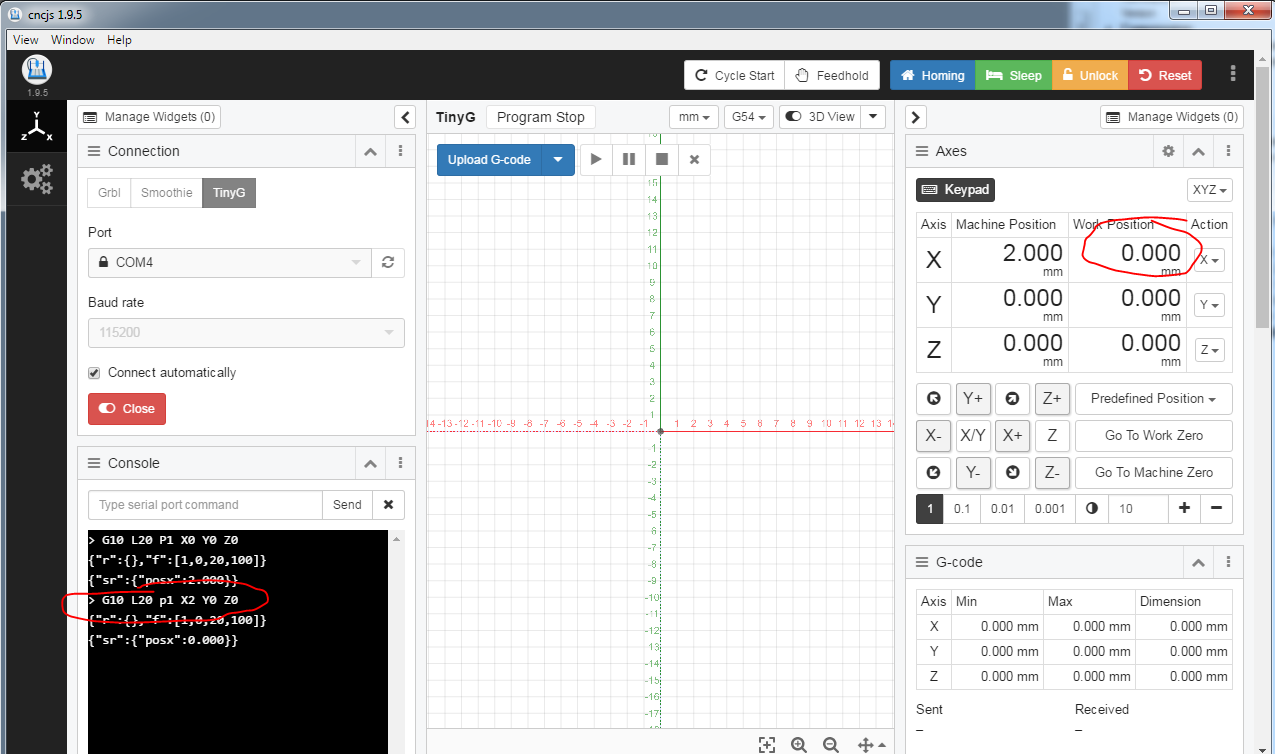The height and width of the screenshot is (754, 1275).
Task: Toggle Connect automatically checkbox
Action: coord(95,373)
